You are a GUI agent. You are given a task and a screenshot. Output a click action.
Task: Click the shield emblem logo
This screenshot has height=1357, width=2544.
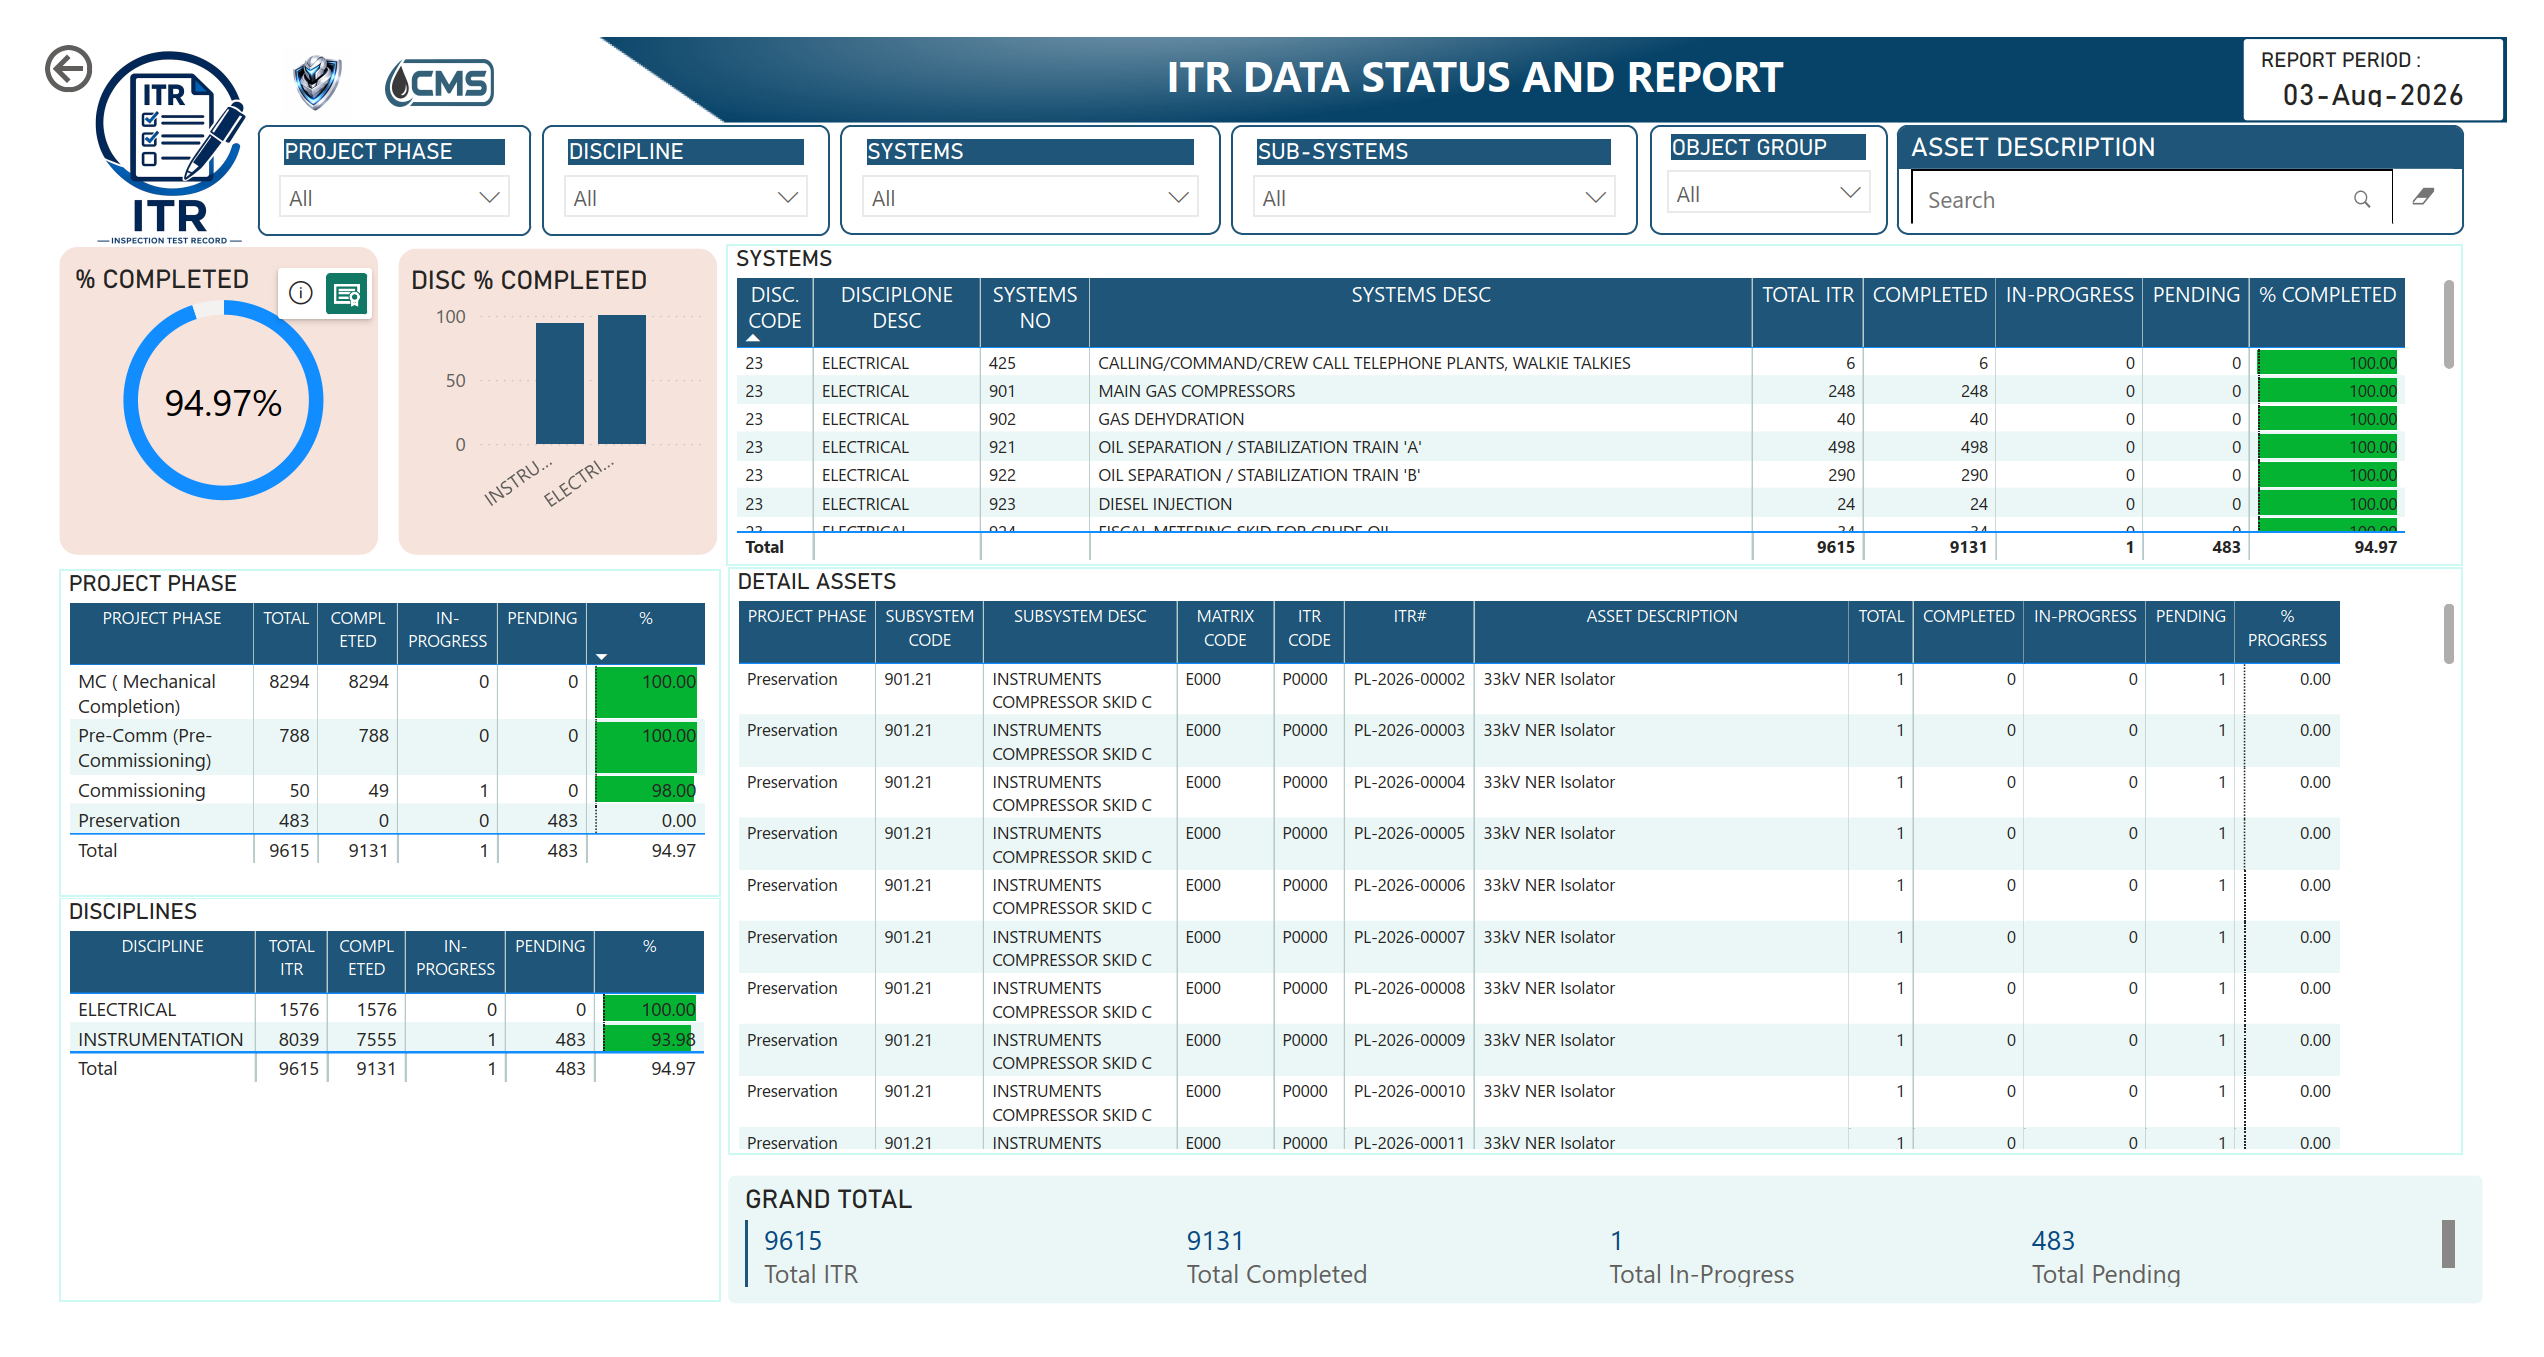point(317,82)
